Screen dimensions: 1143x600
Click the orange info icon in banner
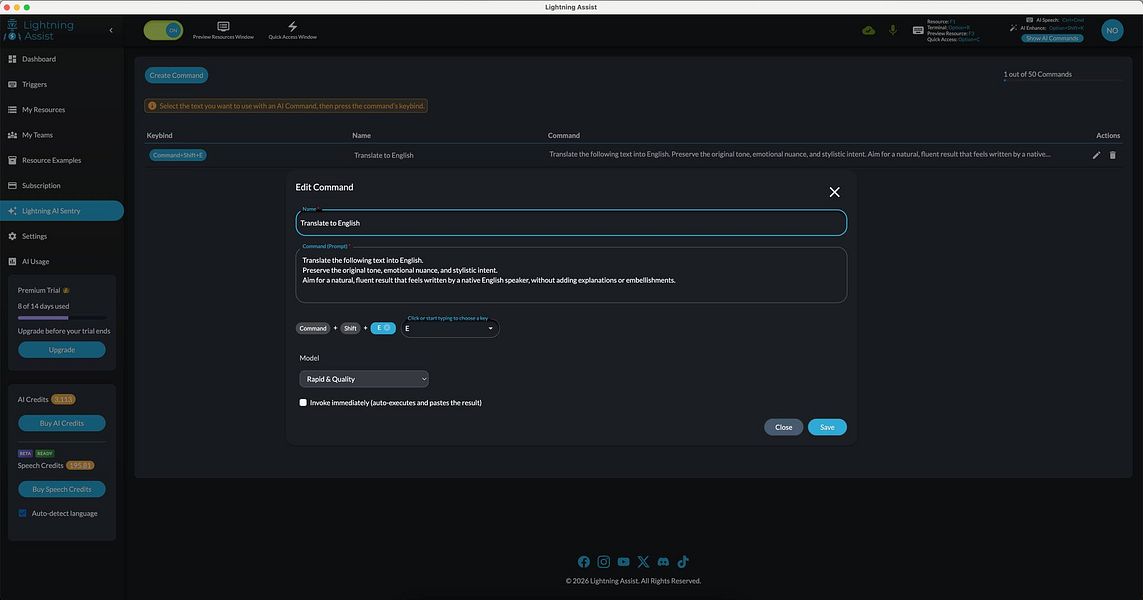coord(152,106)
